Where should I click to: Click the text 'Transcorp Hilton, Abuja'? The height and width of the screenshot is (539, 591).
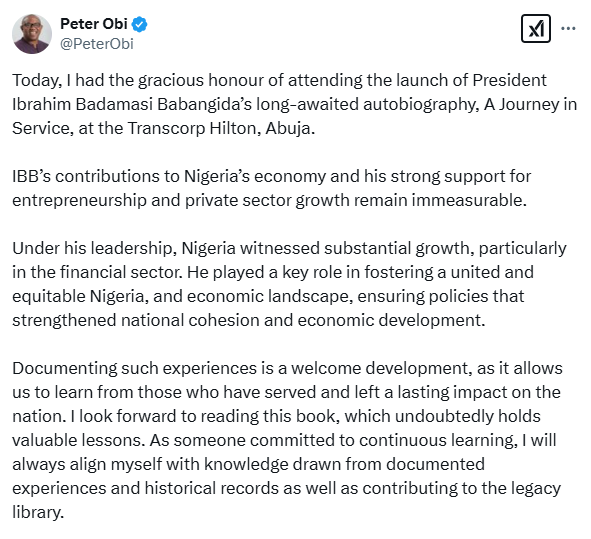pos(220,129)
